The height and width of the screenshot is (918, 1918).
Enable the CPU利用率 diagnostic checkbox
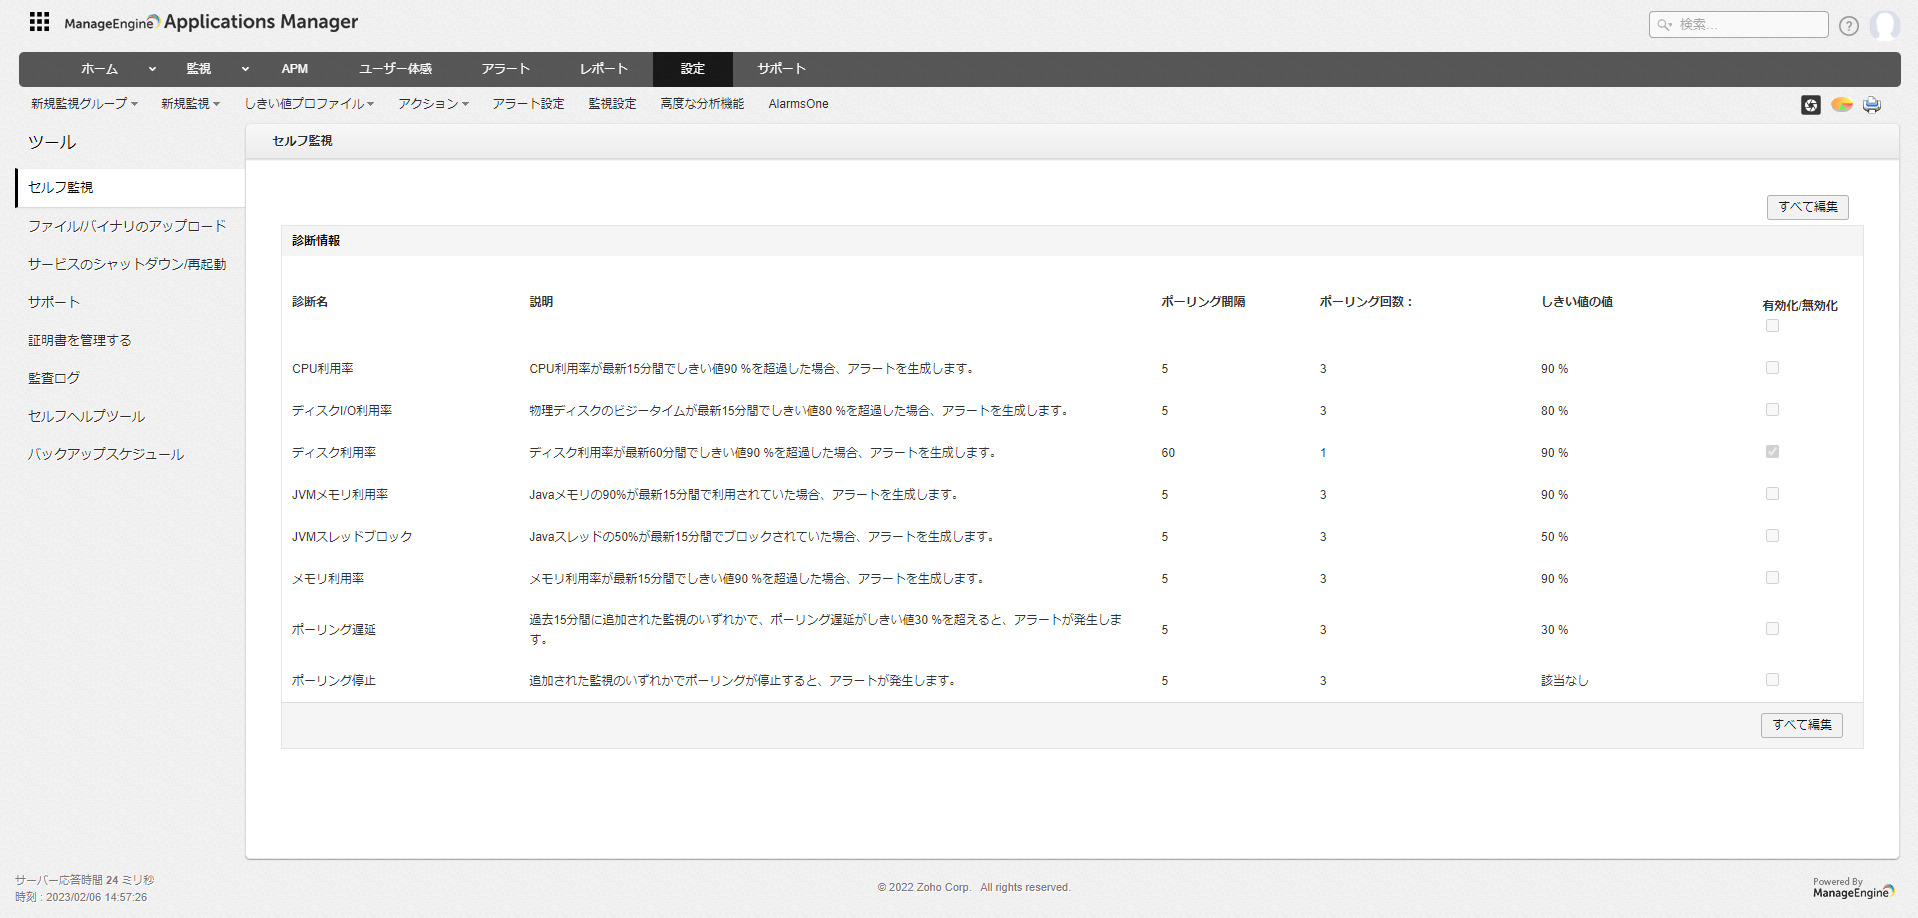(x=1772, y=368)
